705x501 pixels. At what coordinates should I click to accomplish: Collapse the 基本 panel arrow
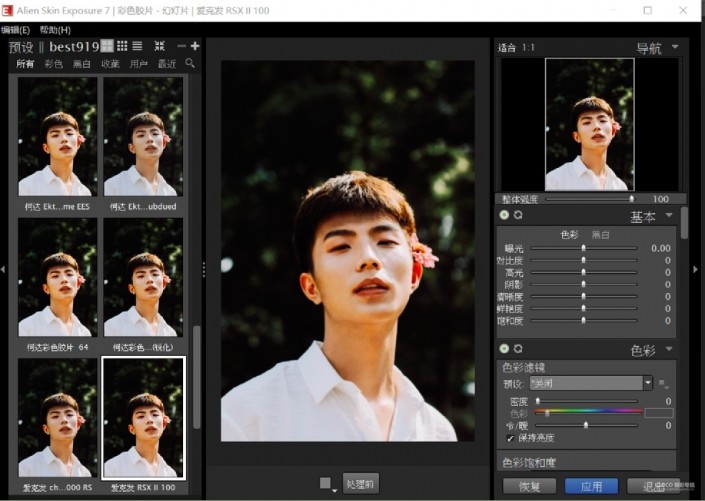coord(669,215)
